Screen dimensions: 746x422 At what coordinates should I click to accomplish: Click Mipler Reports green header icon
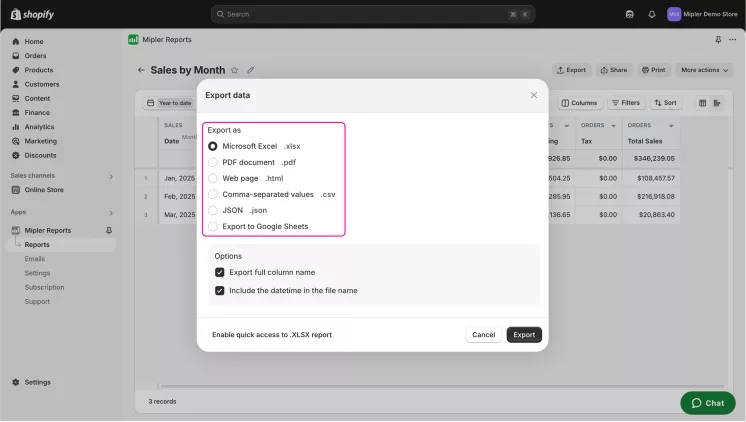click(x=133, y=39)
